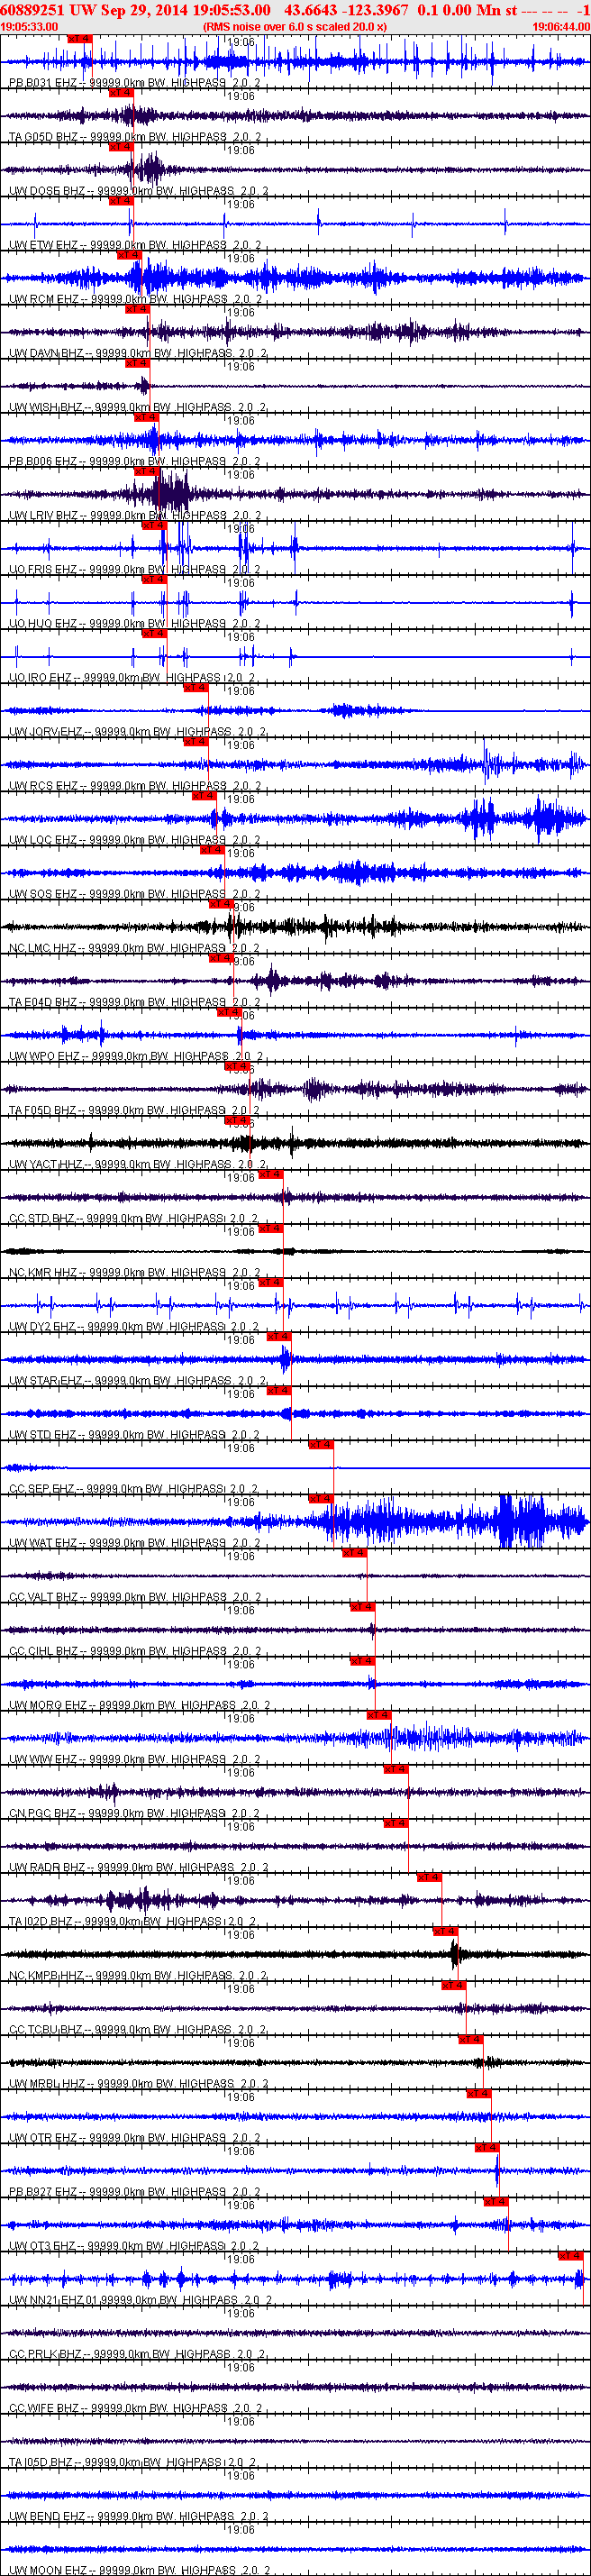This screenshot has width=591, height=2576.
Task: Click the '(RMS noise over 6.0 s scaled 20.0 x)' note
Action: point(295,27)
